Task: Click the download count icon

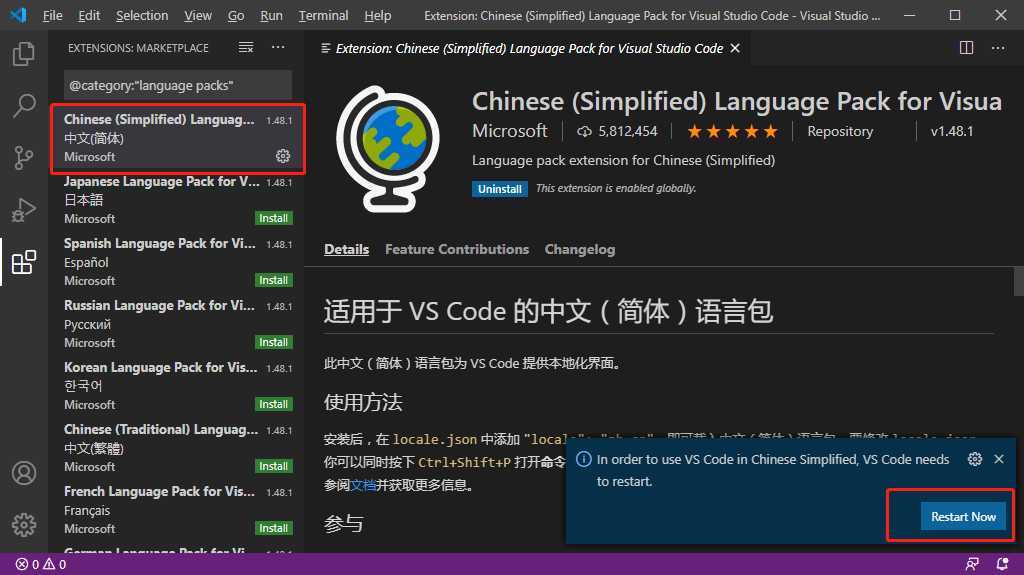Action: (x=584, y=131)
